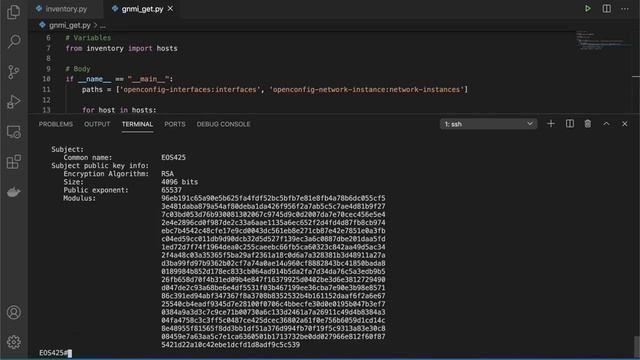
Task: Click the breadcrumb ellipsis after gnmi_get.py
Action: point(103,25)
